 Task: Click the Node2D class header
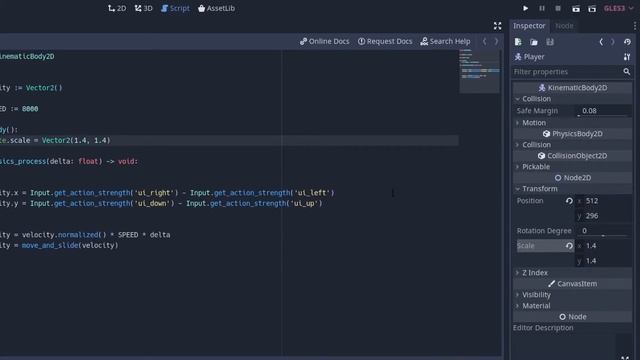click(572, 178)
